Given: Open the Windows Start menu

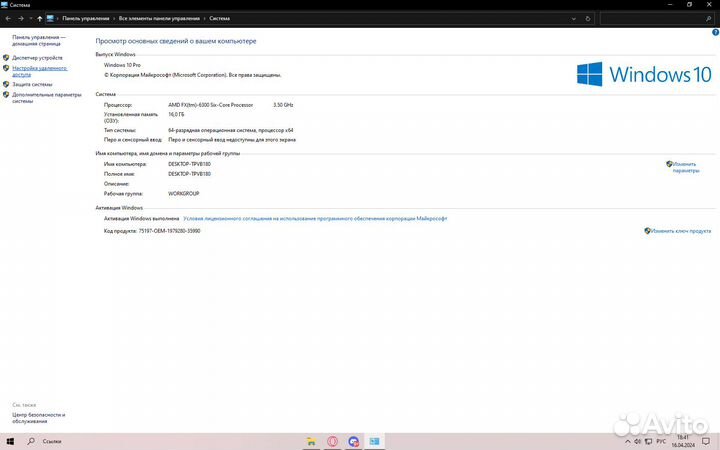Looking at the screenshot, I should point(11,441).
